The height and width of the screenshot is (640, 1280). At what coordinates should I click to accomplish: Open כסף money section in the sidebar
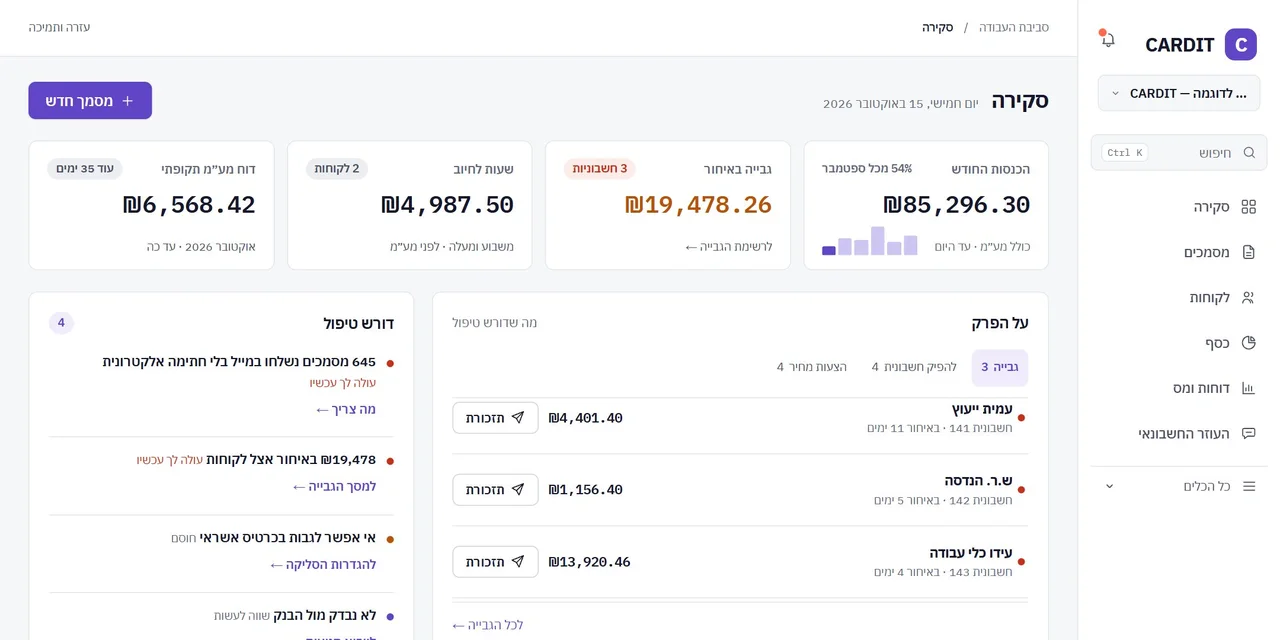(x=1179, y=343)
